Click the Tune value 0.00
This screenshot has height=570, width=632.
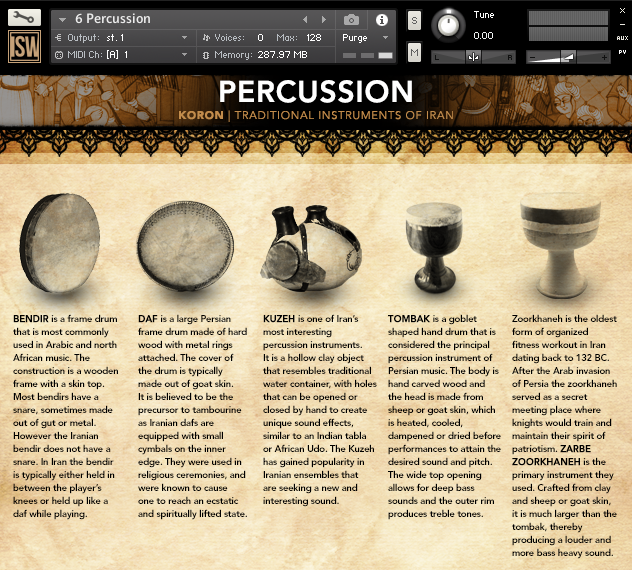point(483,36)
